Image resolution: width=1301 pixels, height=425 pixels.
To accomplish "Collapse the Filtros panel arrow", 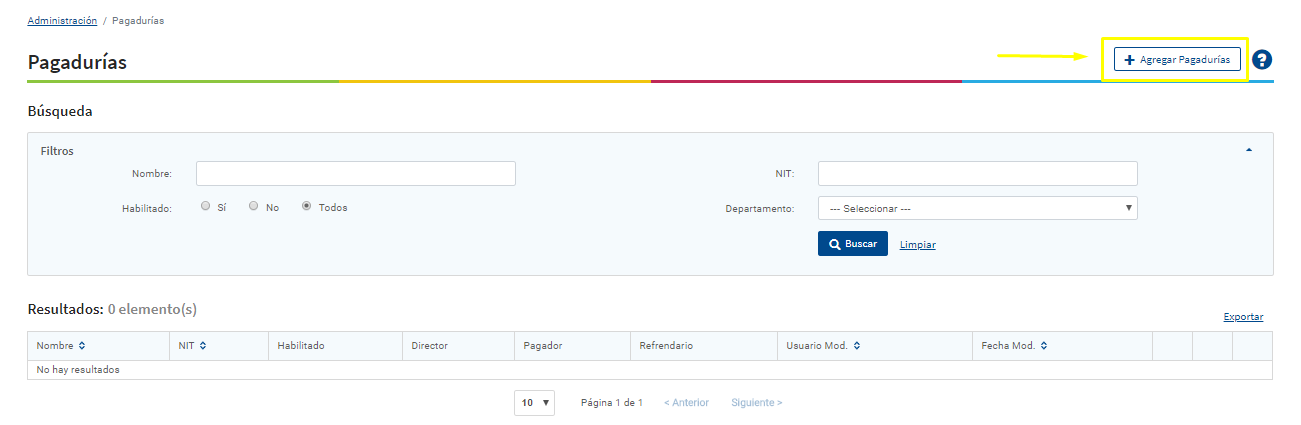I will tap(1249, 150).
